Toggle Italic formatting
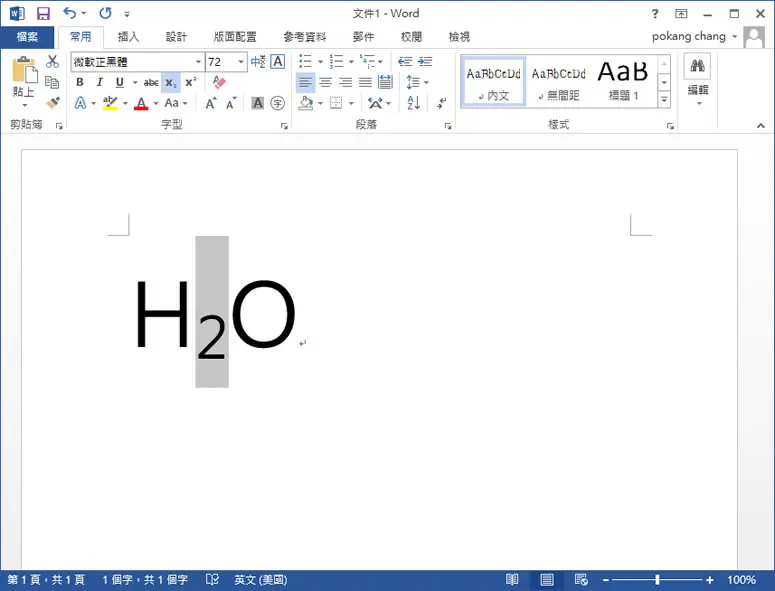775x591 pixels. pyautogui.click(x=99, y=82)
